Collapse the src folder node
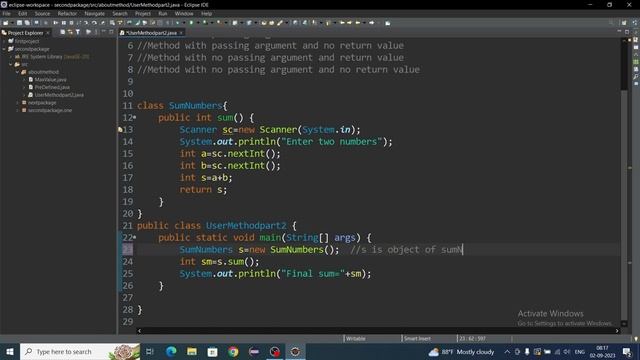This screenshot has height=360, width=640. 11,64
